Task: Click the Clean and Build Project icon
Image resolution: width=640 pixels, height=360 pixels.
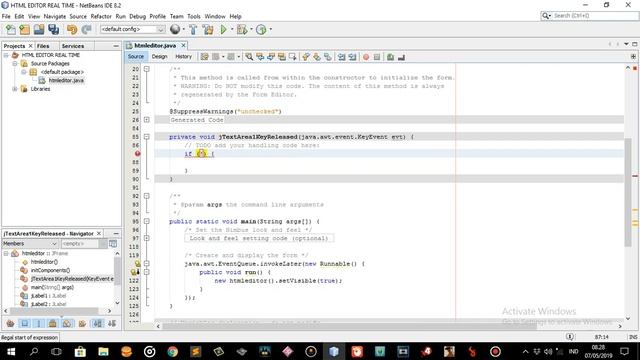Action: click(x=208, y=29)
